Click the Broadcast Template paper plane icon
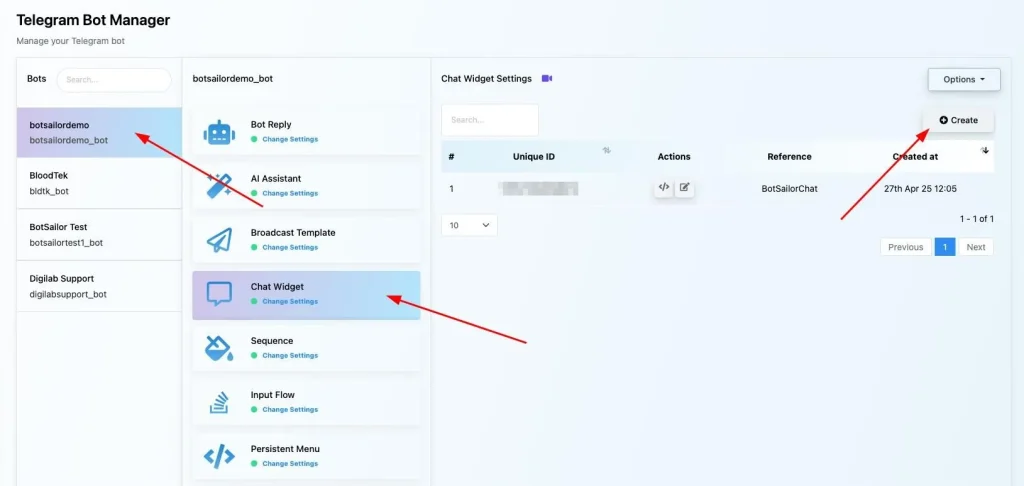 pyautogui.click(x=219, y=240)
